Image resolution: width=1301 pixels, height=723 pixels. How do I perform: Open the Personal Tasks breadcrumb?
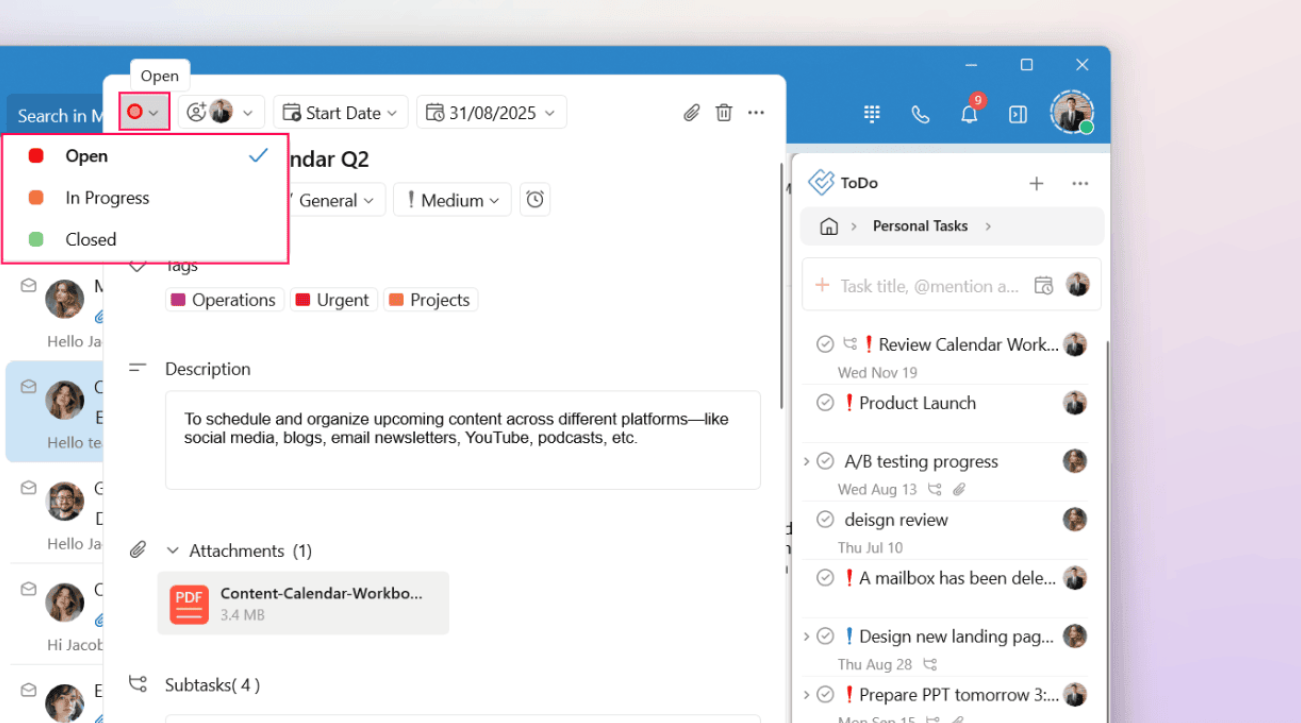point(920,226)
